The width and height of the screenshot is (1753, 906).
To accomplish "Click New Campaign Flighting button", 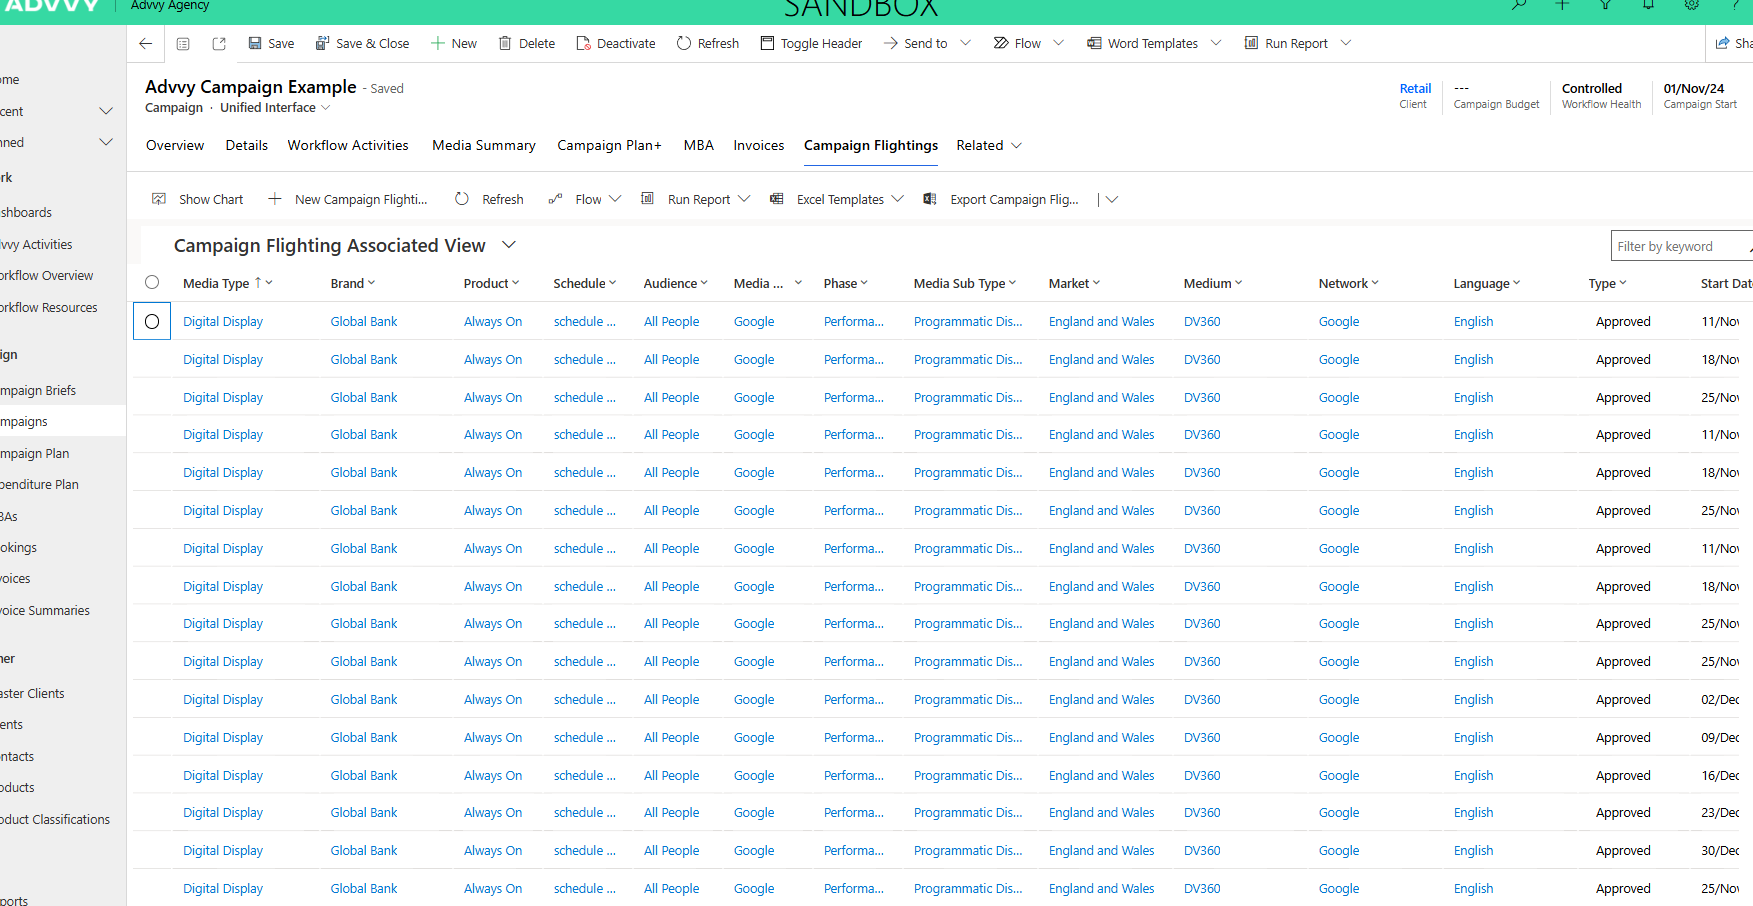I will [348, 199].
